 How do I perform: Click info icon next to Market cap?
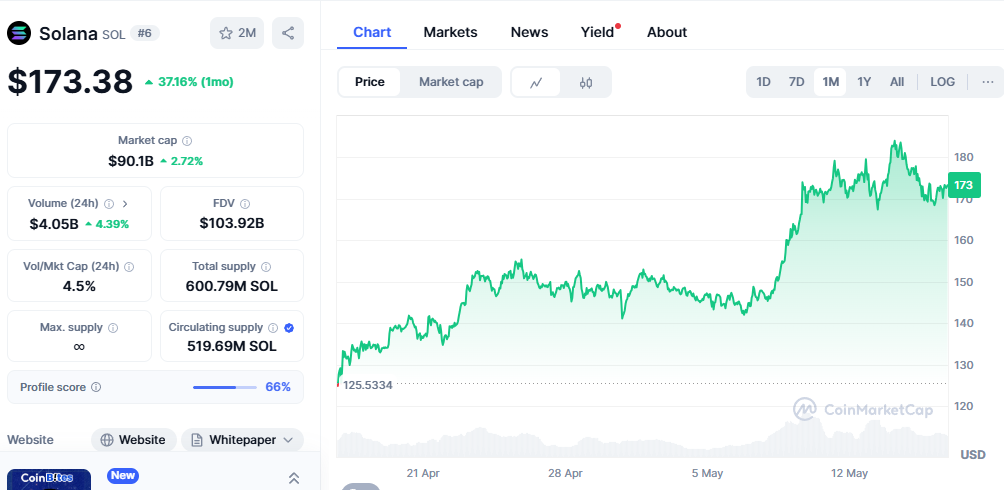point(187,141)
